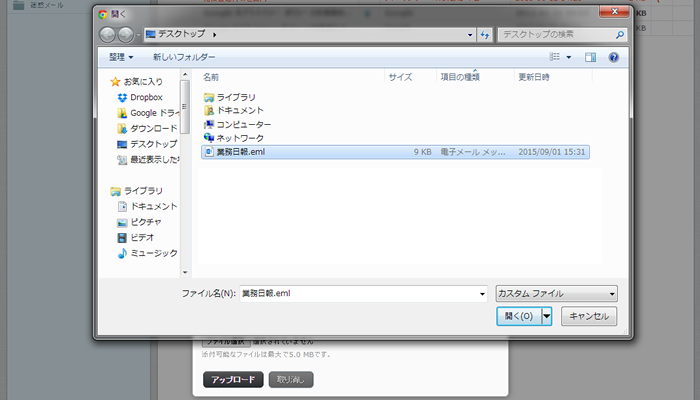Open the 整理 menu
This screenshot has width=700, height=400.
(121, 57)
